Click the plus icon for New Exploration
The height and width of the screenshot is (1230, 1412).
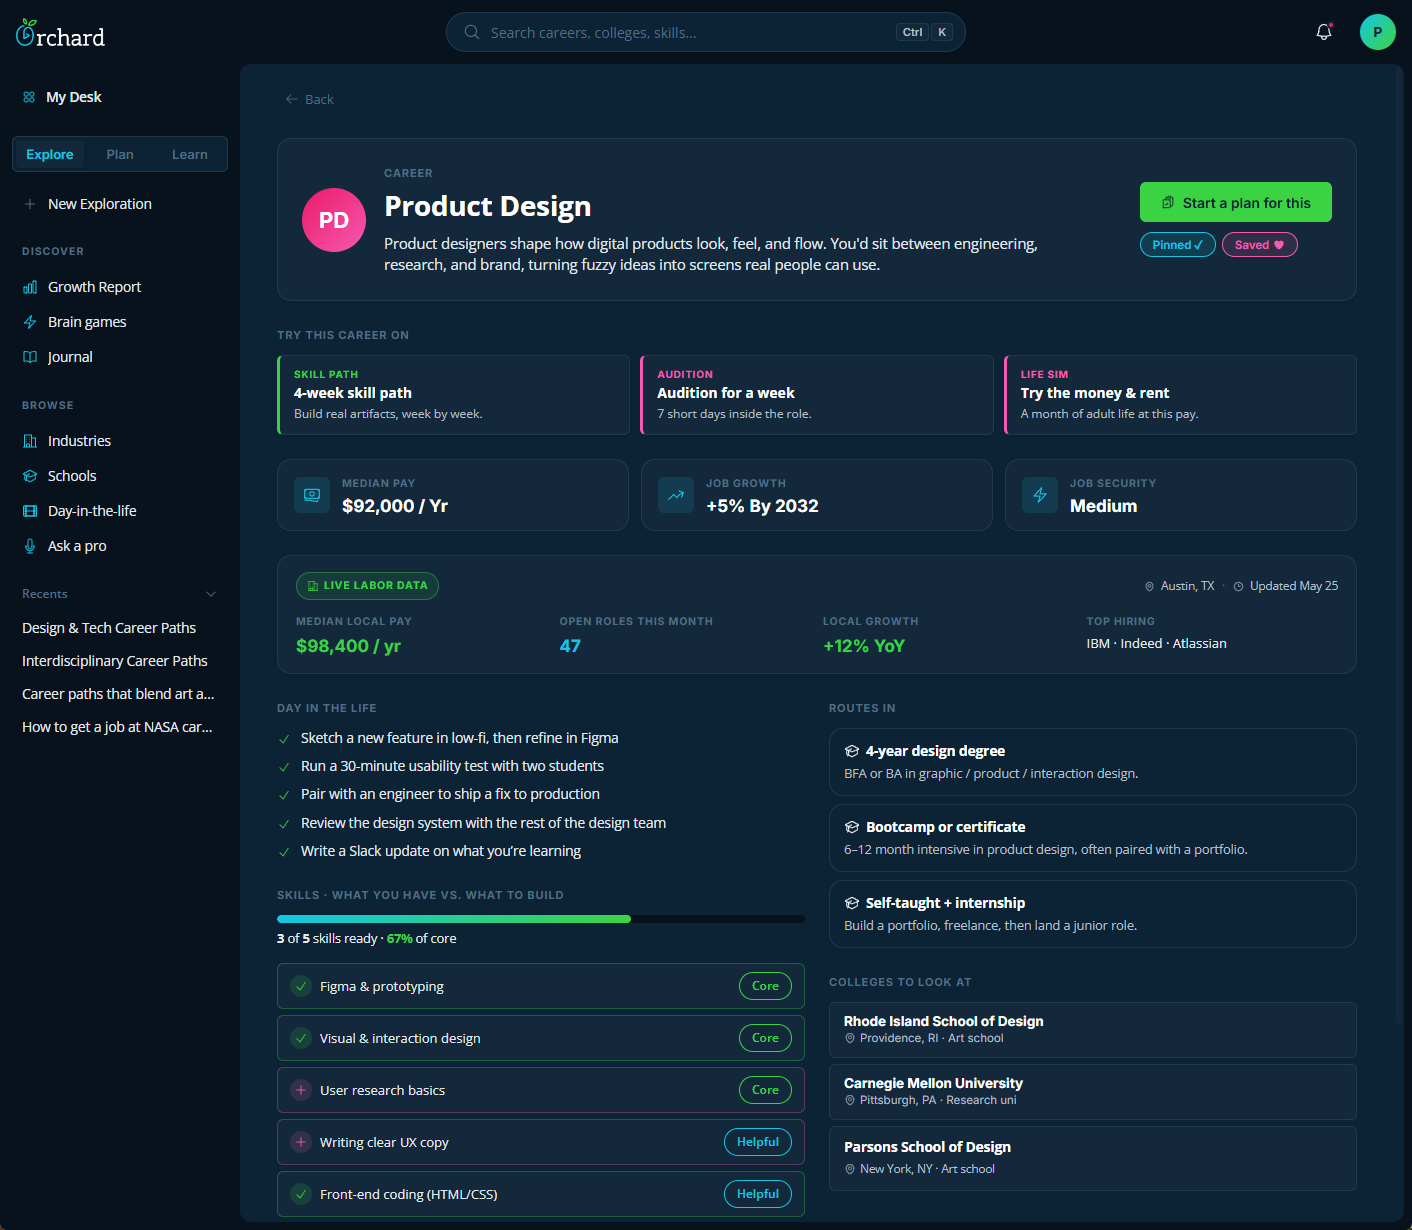pyautogui.click(x=30, y=204)
